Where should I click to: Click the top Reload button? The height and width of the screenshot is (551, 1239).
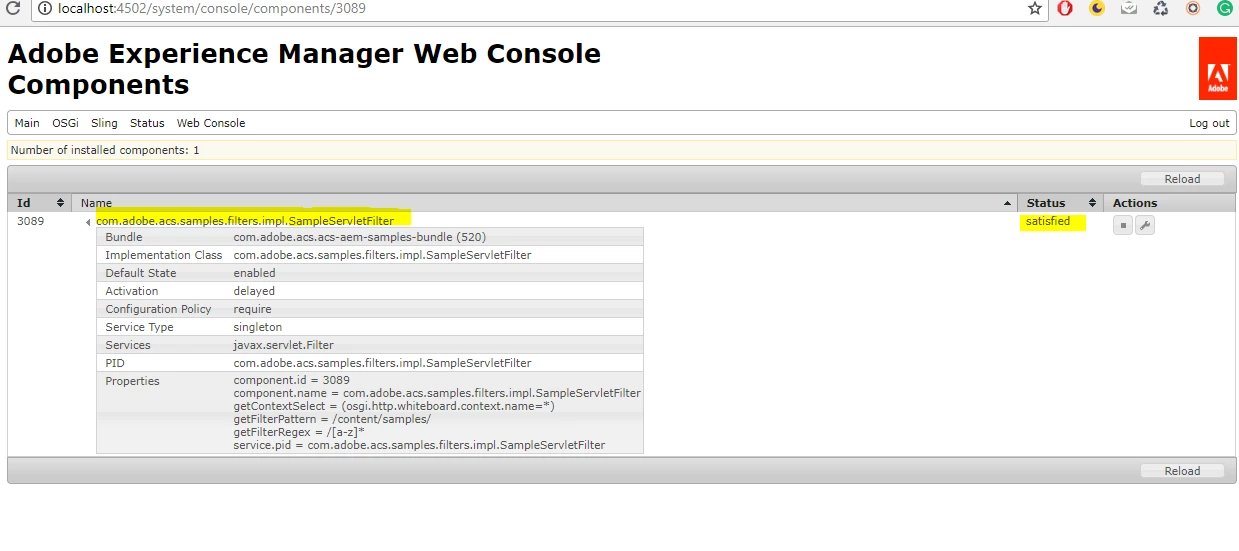(1182, 179)
